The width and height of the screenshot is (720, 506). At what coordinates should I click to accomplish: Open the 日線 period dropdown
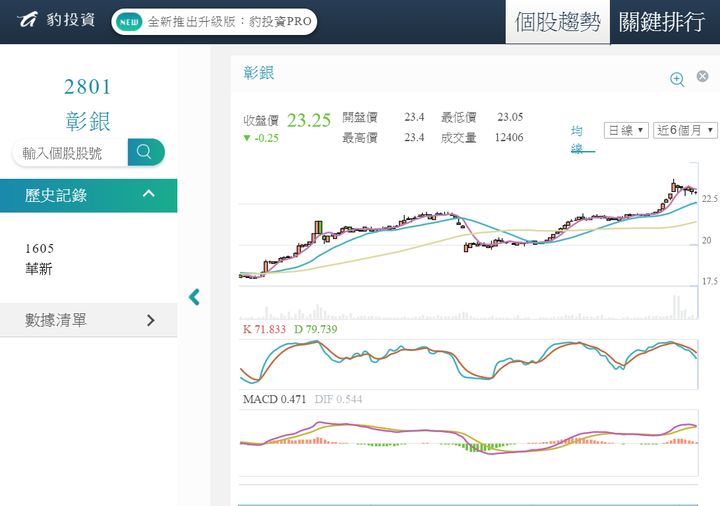(x=626, y=130)
